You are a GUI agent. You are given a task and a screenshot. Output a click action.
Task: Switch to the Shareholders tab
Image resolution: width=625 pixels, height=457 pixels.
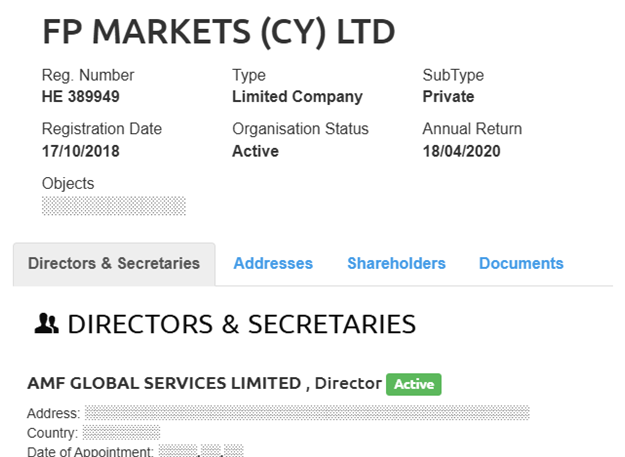point(396,263)
